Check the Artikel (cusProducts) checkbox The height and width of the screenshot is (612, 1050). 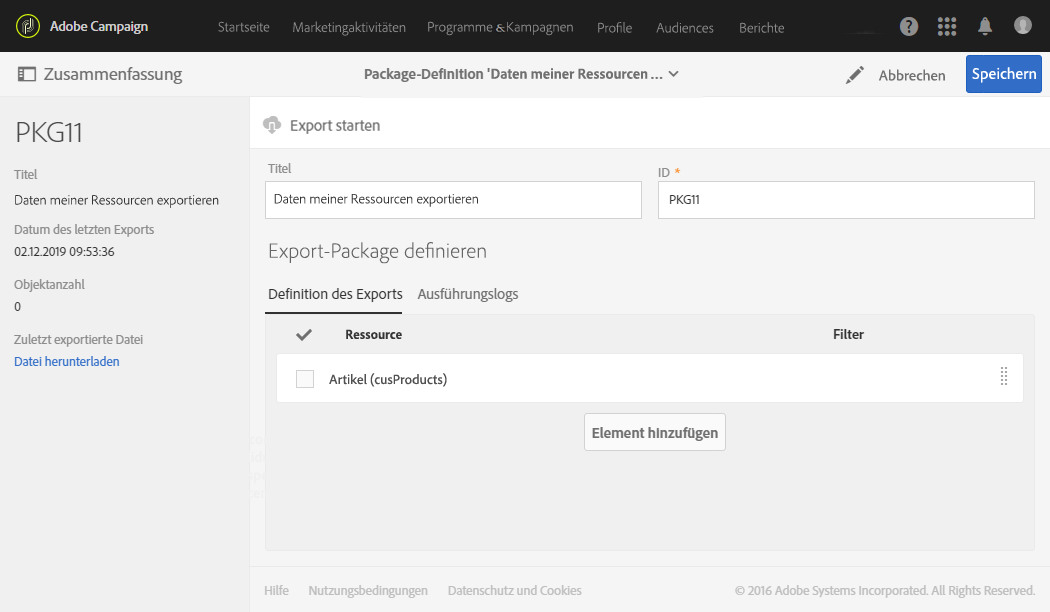click(x=305, y=379)
